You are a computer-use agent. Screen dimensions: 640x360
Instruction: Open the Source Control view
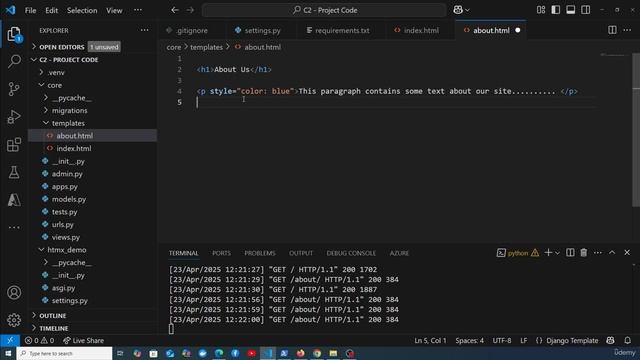click(x=14, y=89)
